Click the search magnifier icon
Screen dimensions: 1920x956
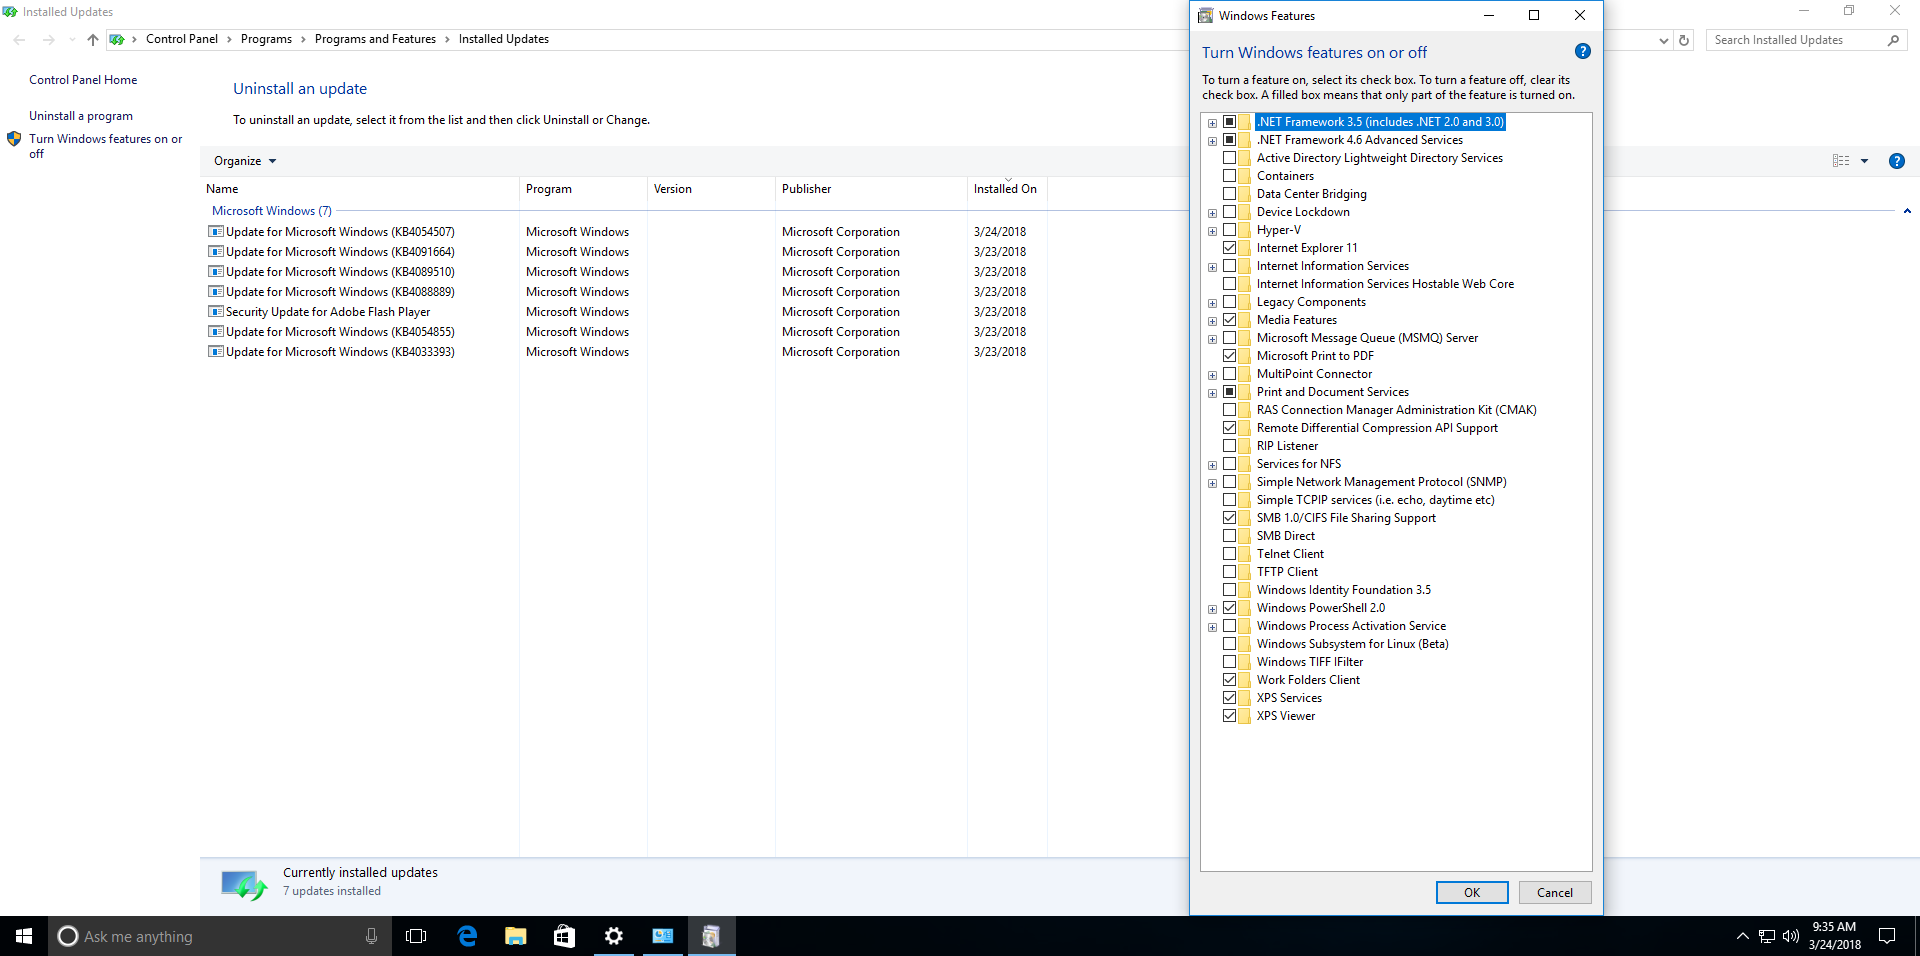click(1893, 40)
